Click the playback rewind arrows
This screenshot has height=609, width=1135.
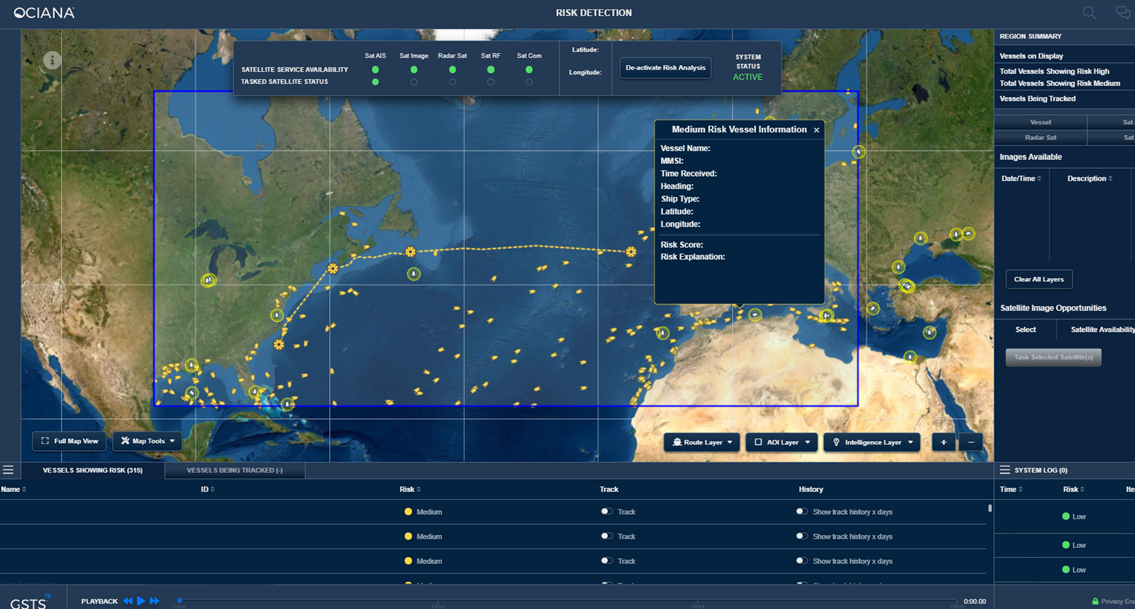(x=128, y=601)
